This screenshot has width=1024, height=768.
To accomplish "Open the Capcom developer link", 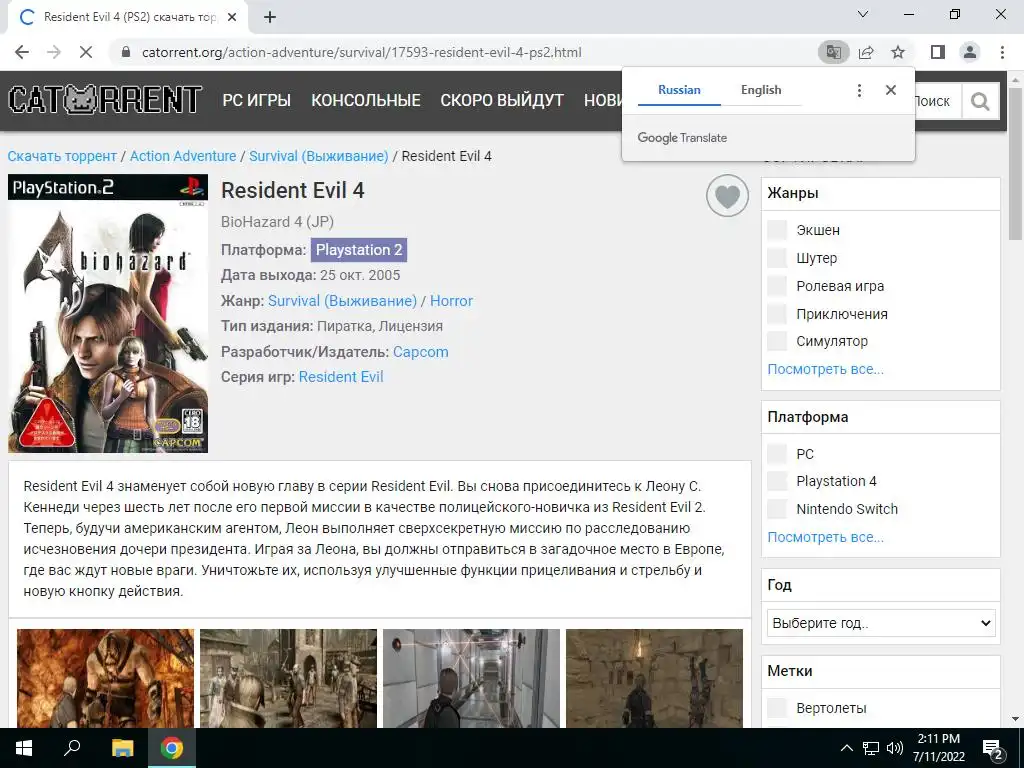I will (x=421, y=352).
